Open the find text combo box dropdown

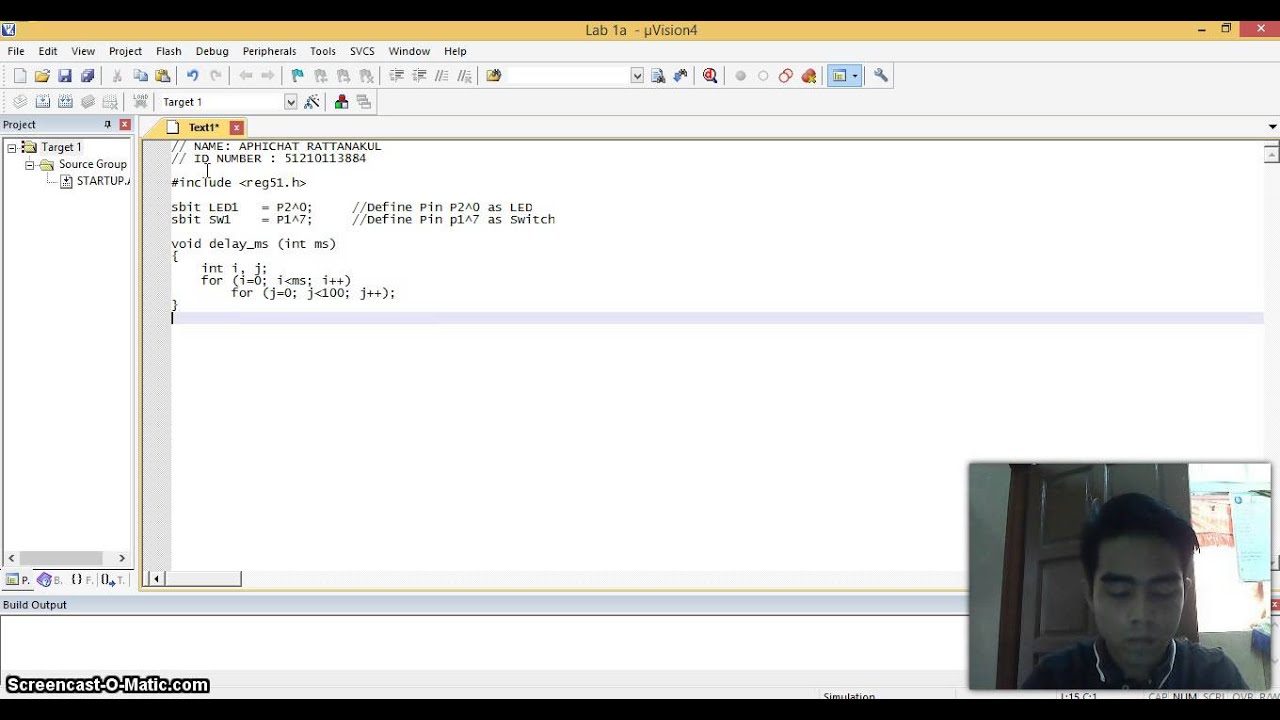click(x=637, y=76)
